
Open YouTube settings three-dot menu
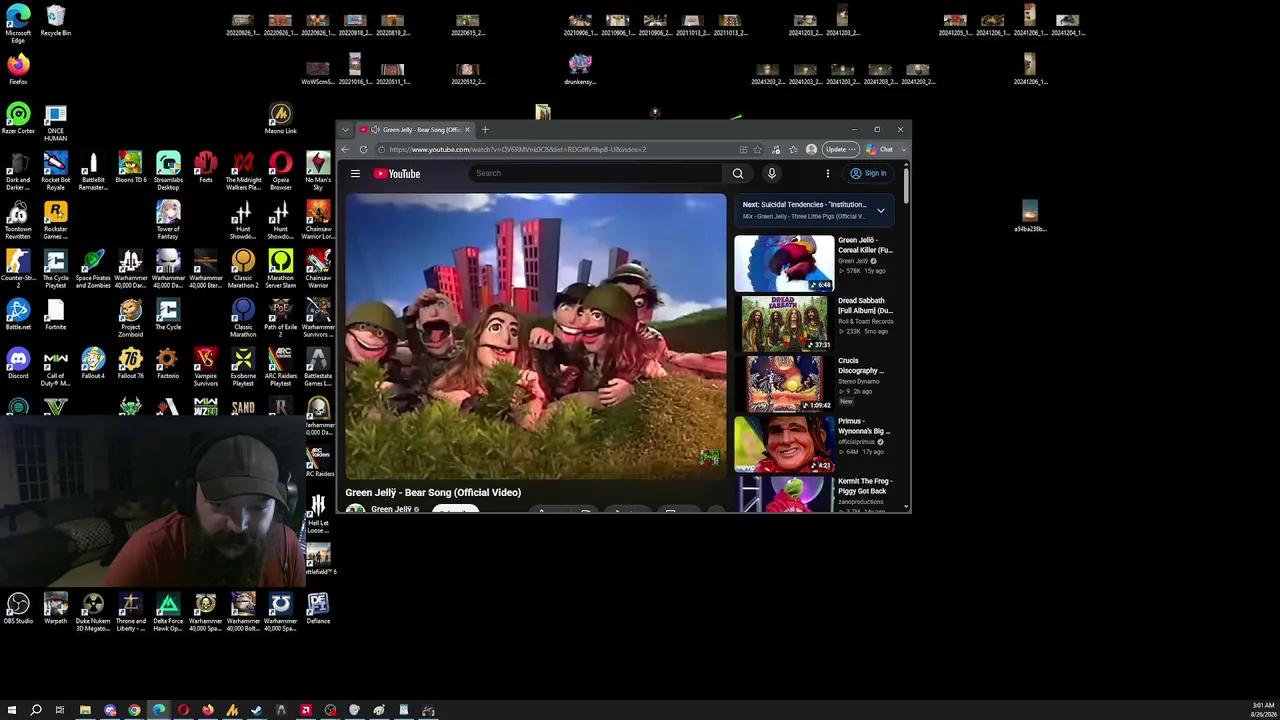828,174
